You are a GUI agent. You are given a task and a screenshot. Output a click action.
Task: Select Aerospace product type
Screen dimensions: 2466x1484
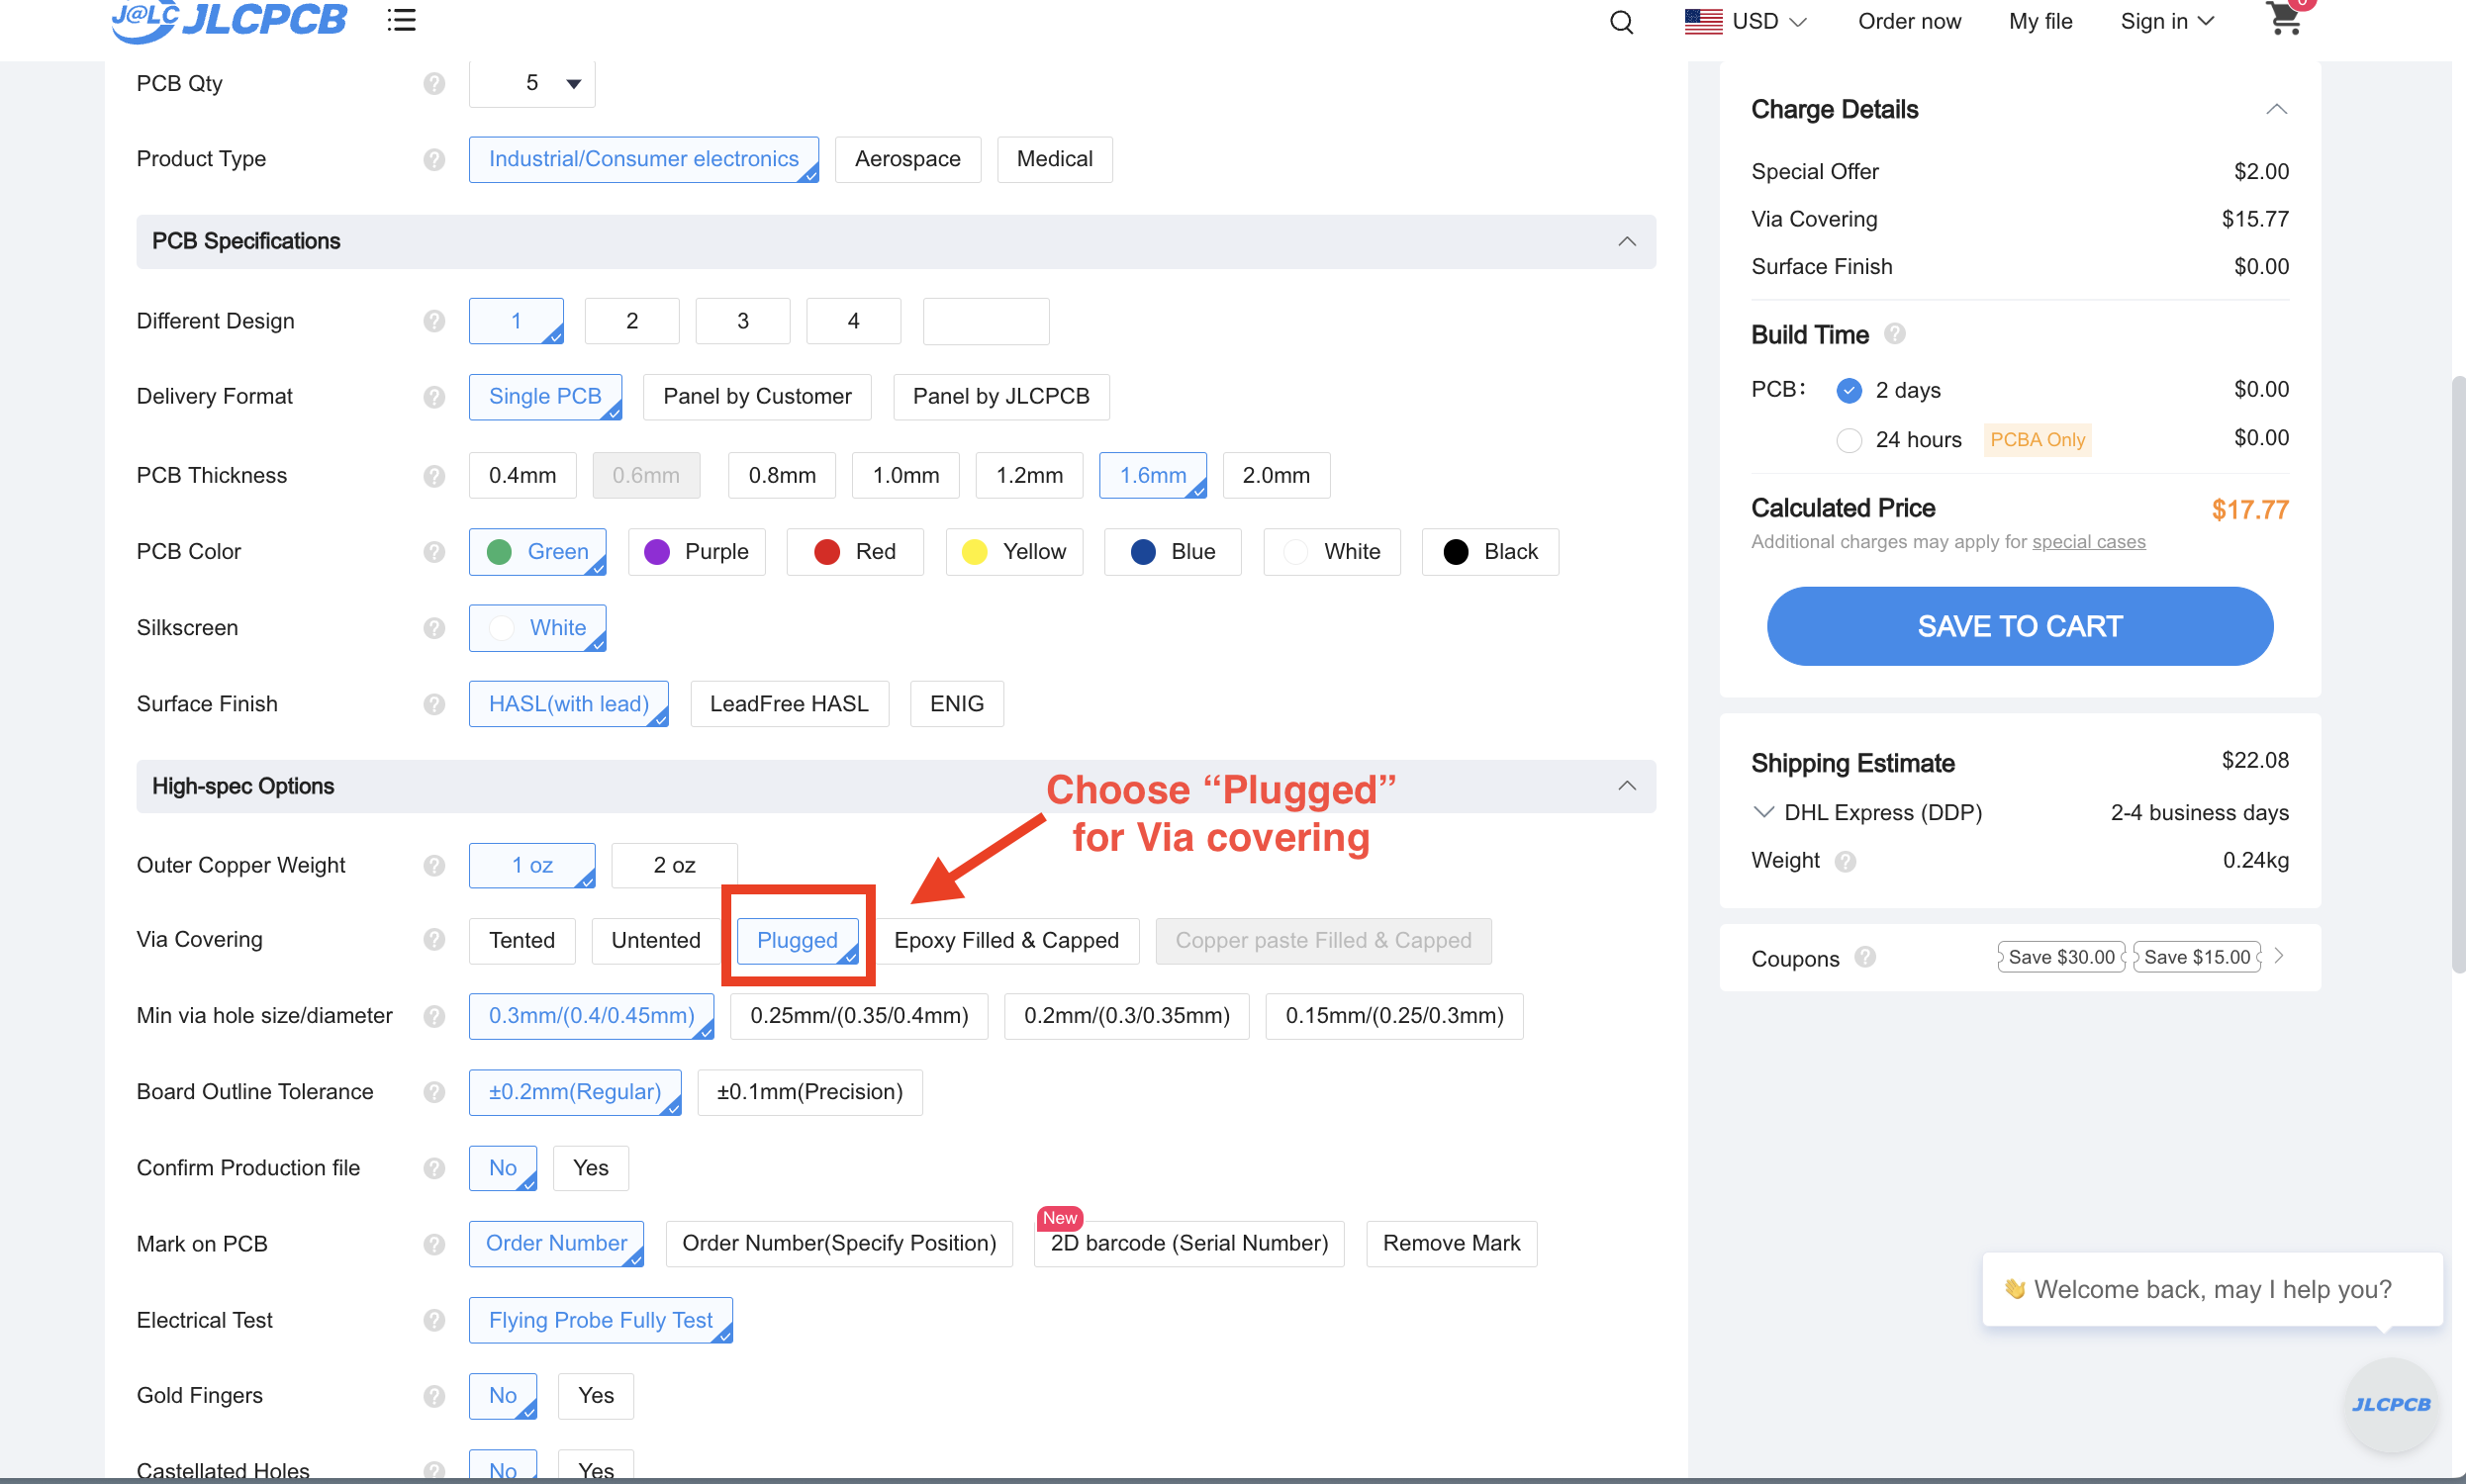908,160
